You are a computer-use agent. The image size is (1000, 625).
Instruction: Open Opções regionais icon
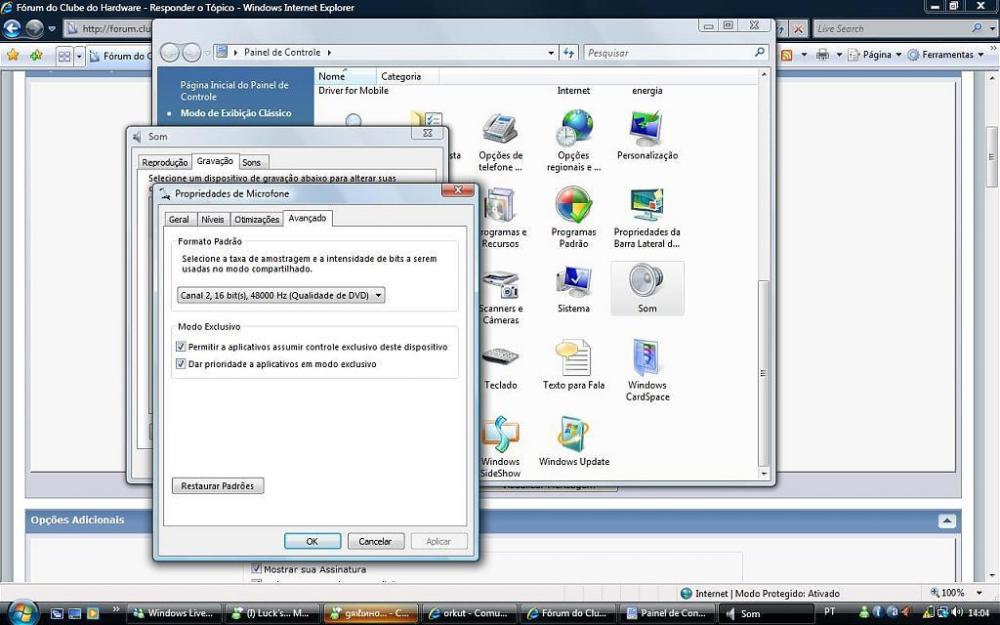click(574, 140)
